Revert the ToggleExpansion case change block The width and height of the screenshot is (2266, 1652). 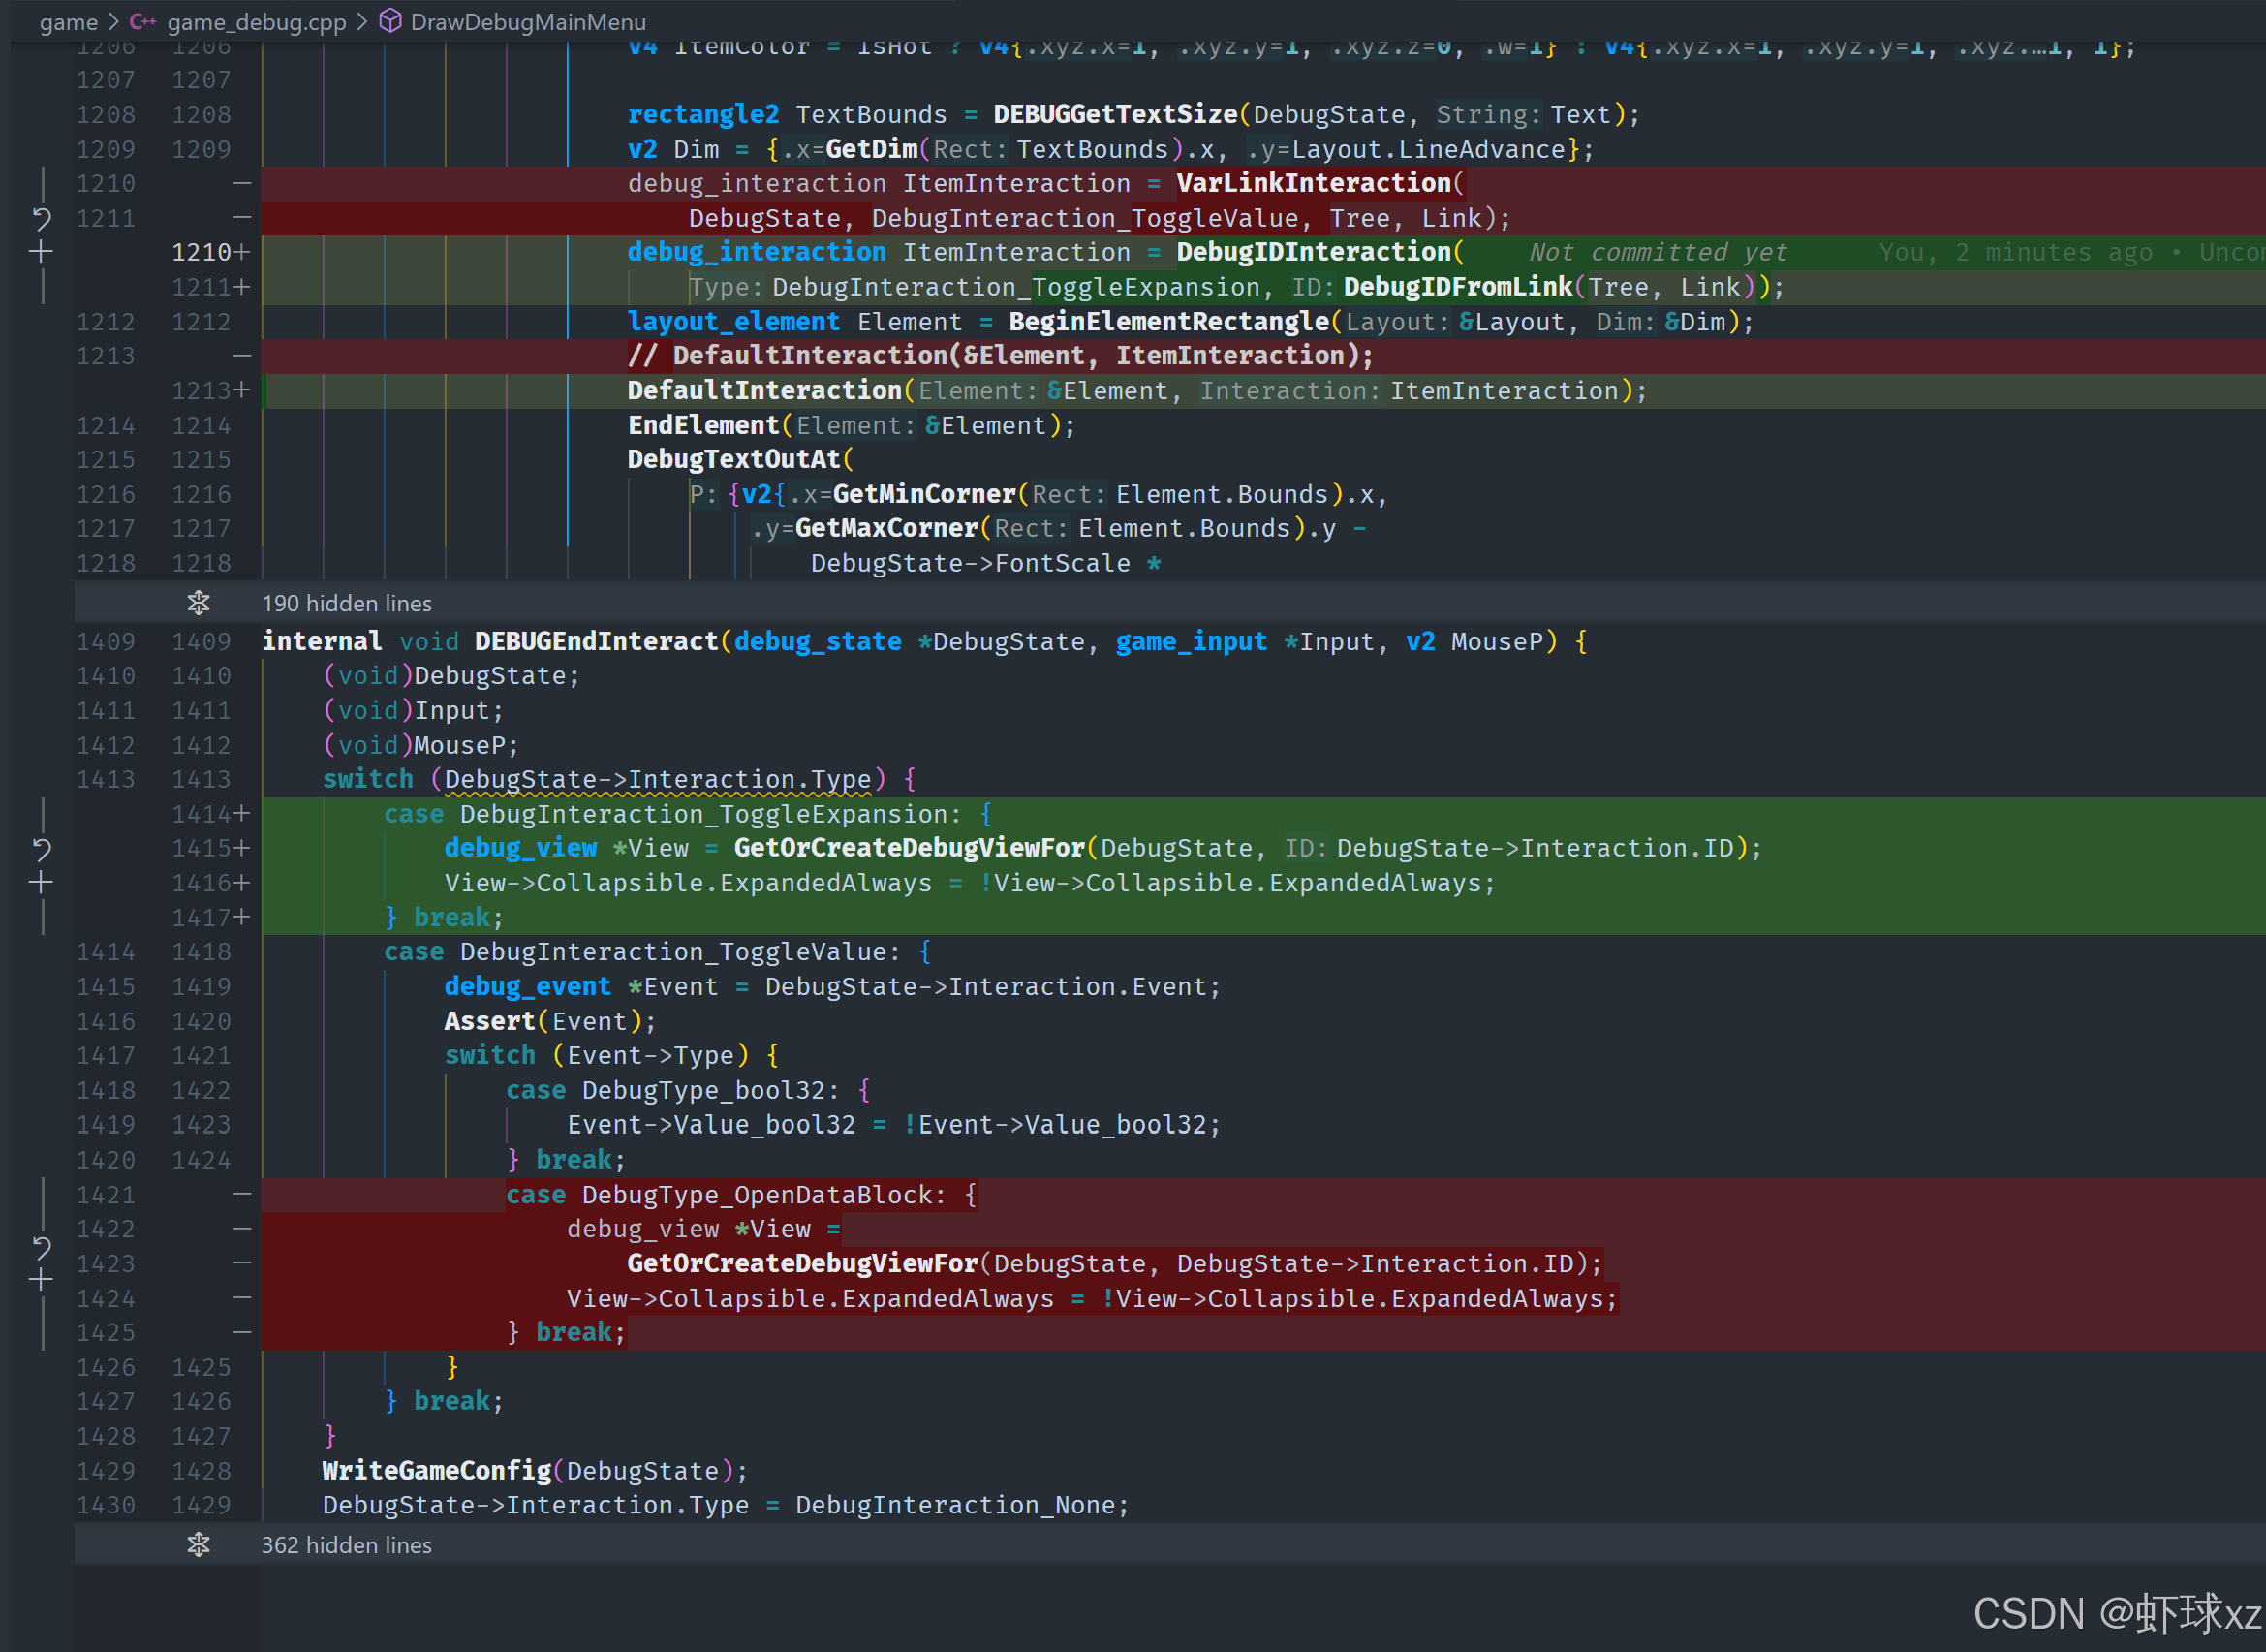(41, 849)
